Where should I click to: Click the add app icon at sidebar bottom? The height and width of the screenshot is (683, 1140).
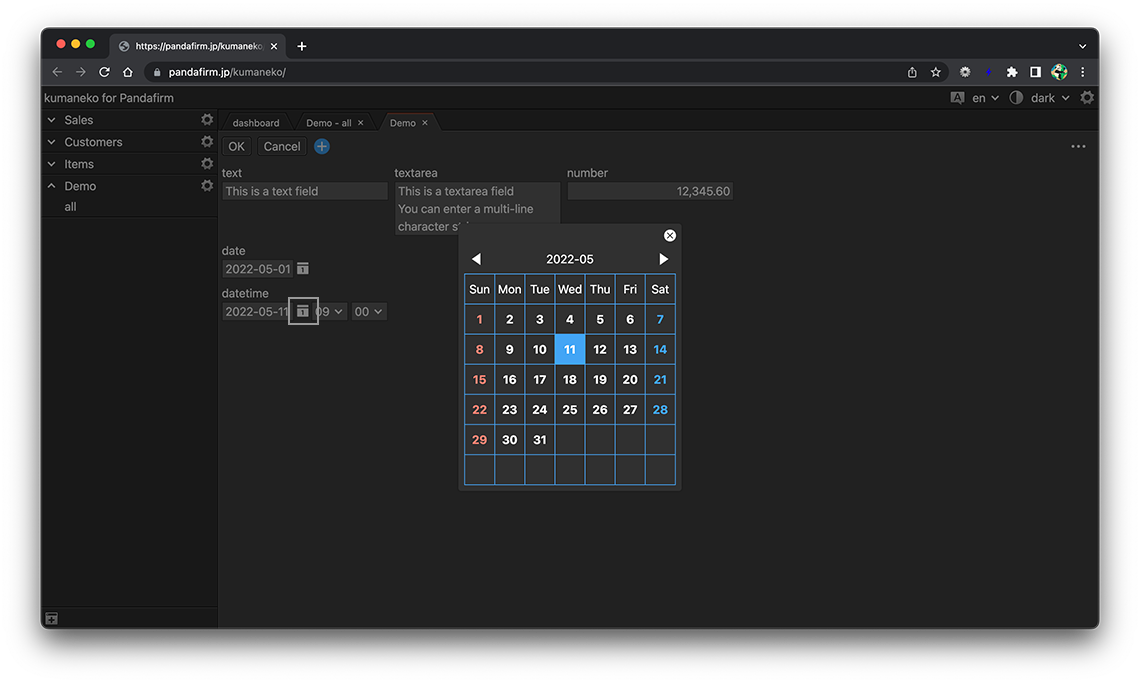[x=52, y=619]
